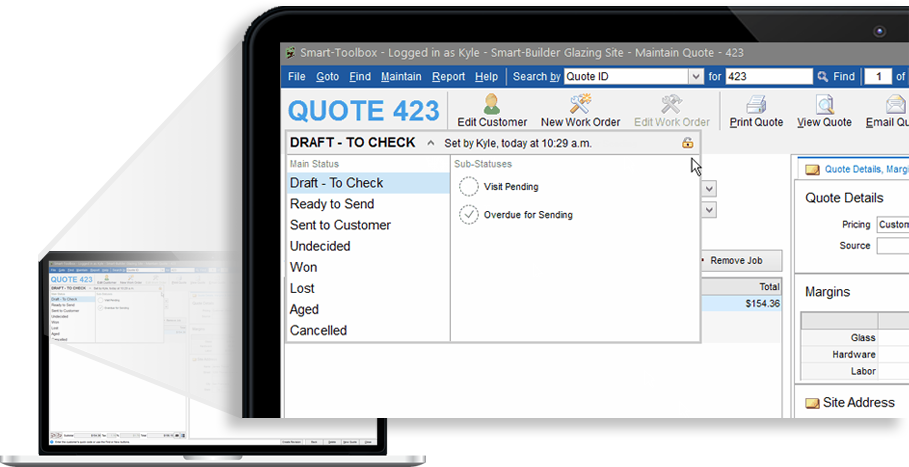Click the View Quote magnifier icon
This screenshot has width=909, height=467.
[824, 104]
